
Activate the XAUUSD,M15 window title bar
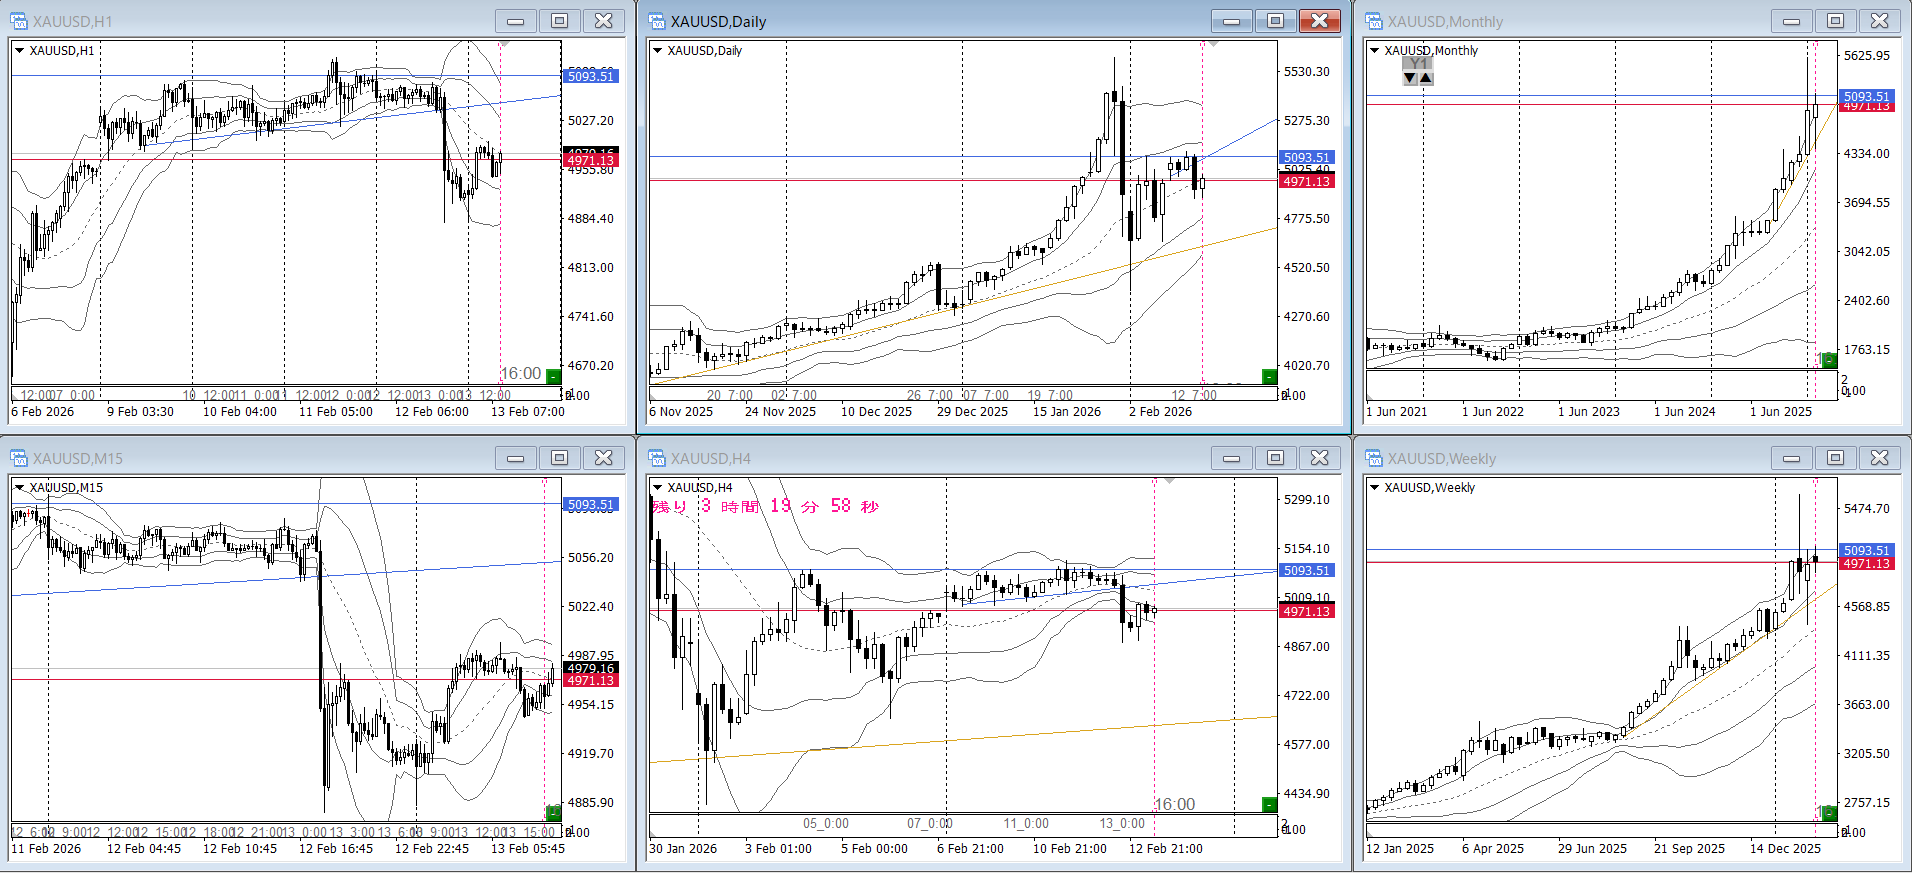click(250, 458)
